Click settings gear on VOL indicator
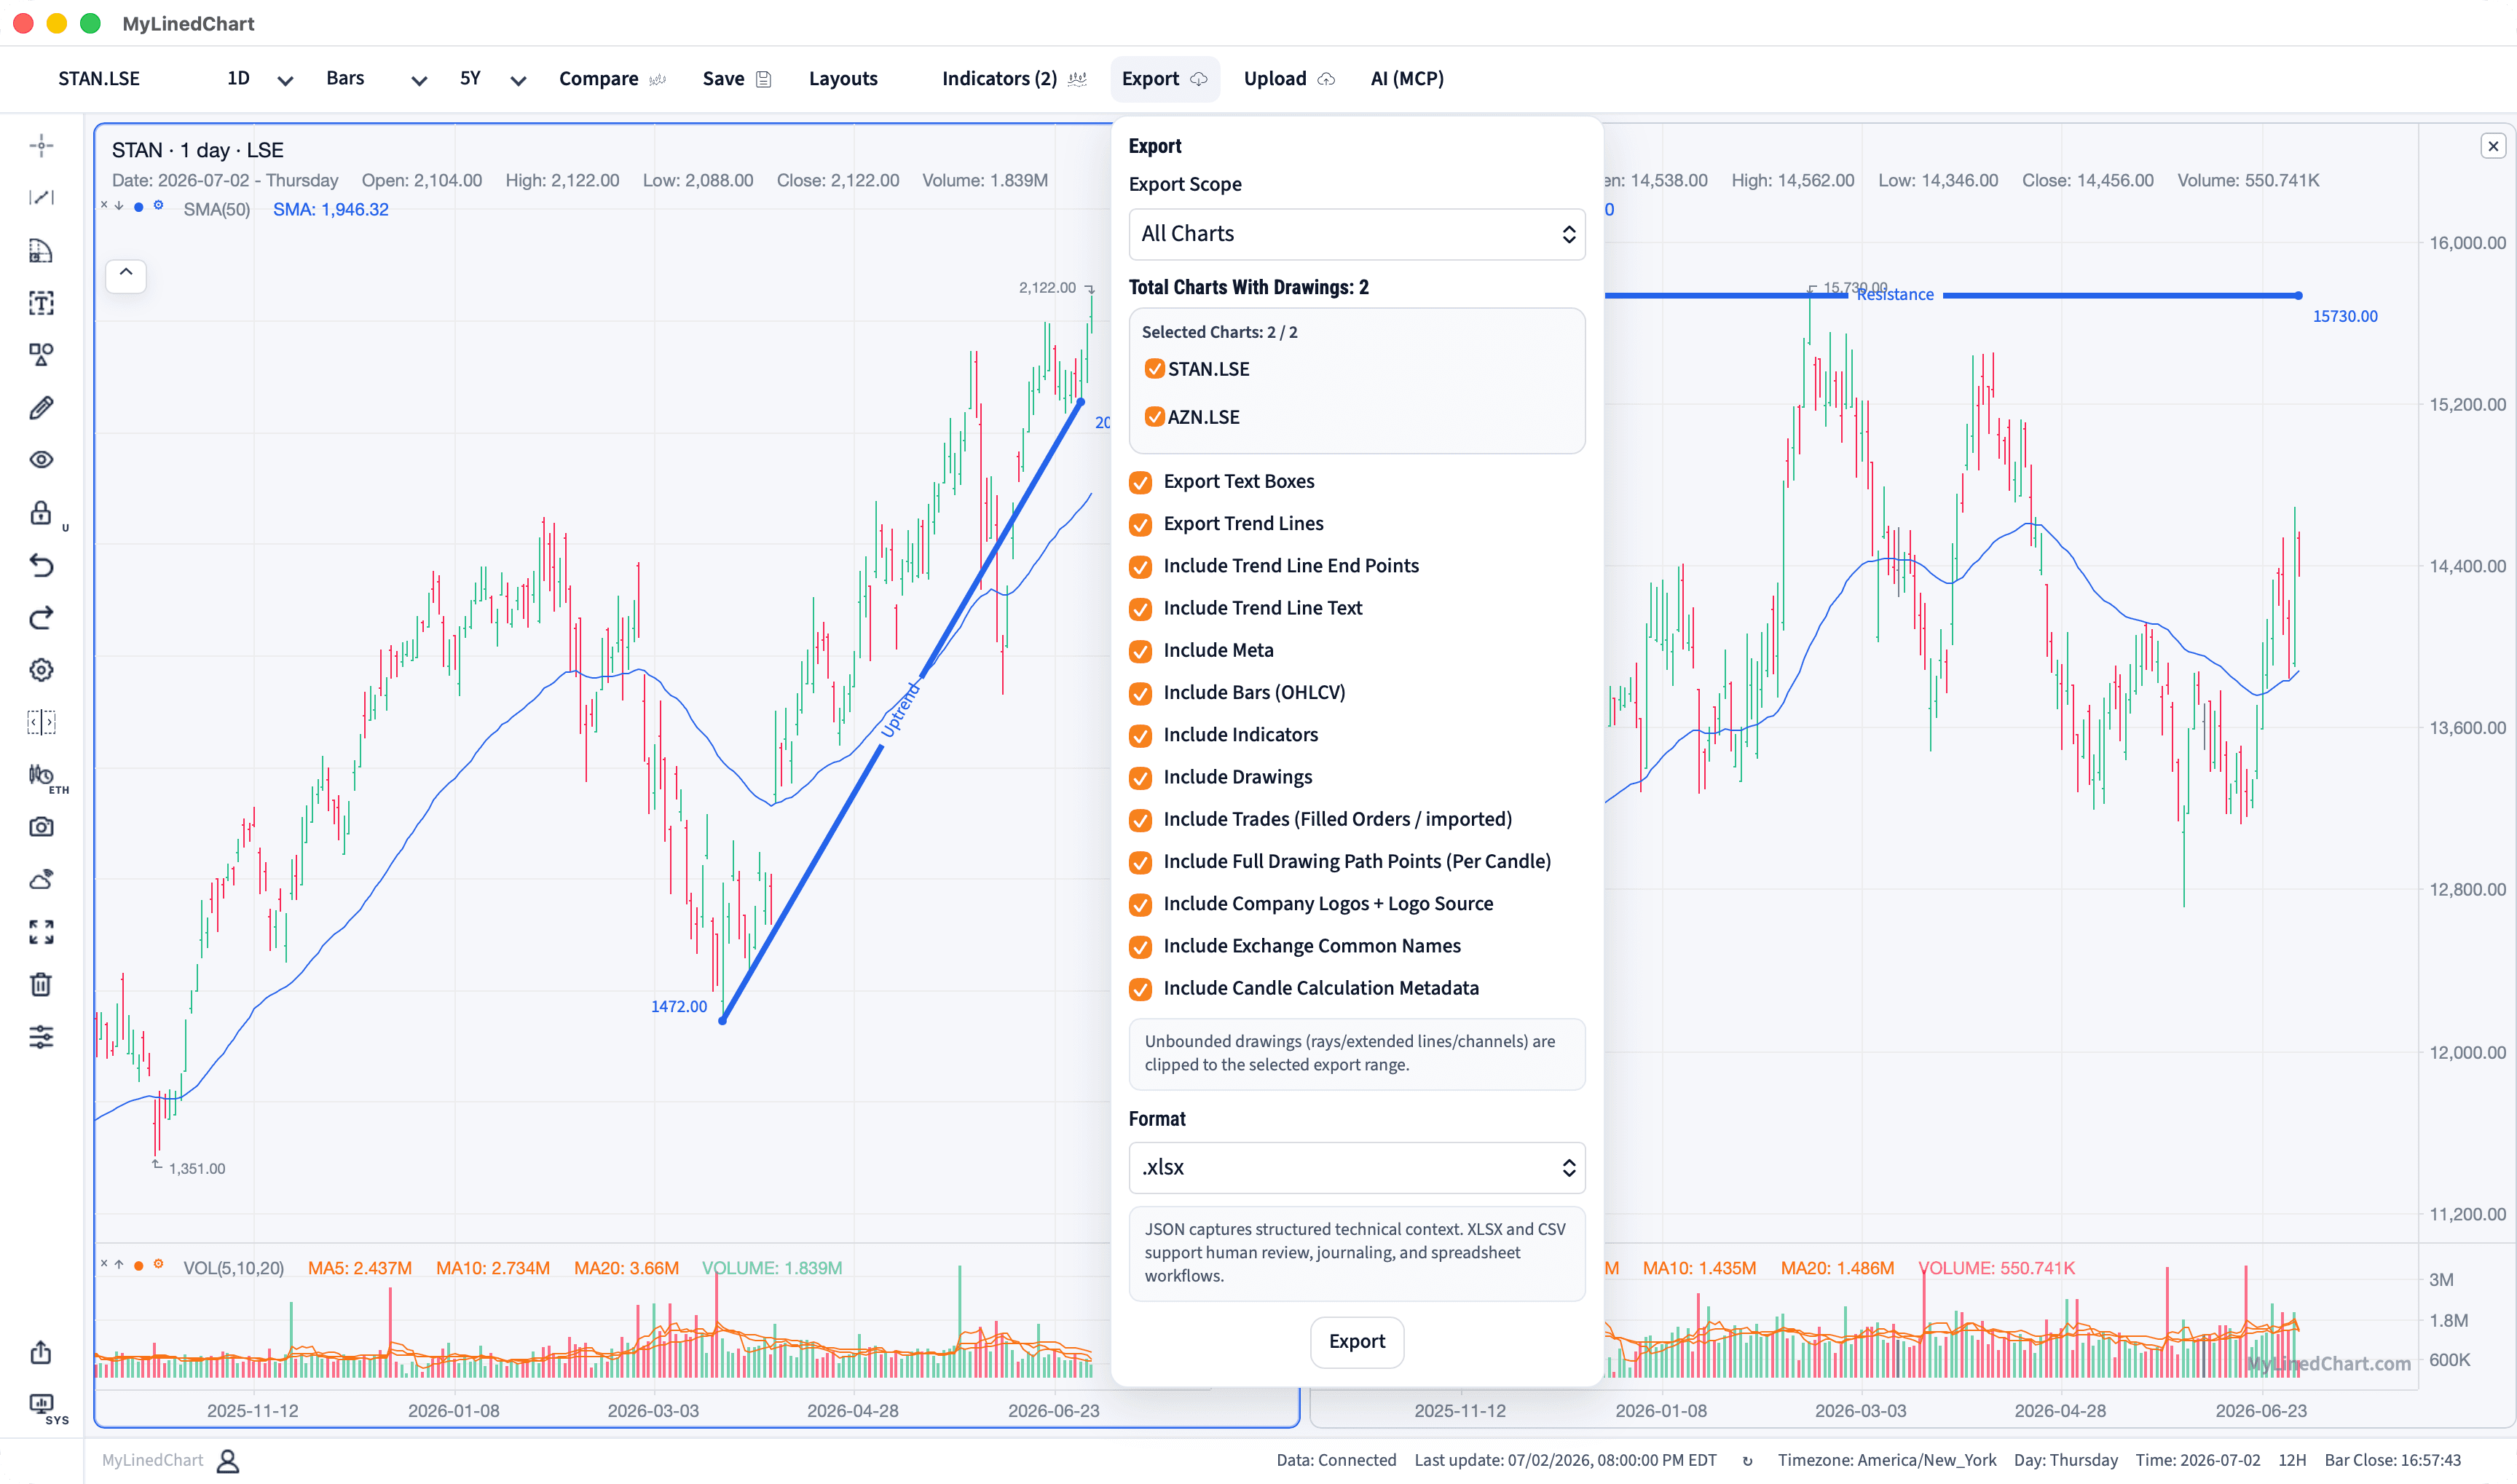Screen dimensions: 2517x1484 (x=158, y=1264)
